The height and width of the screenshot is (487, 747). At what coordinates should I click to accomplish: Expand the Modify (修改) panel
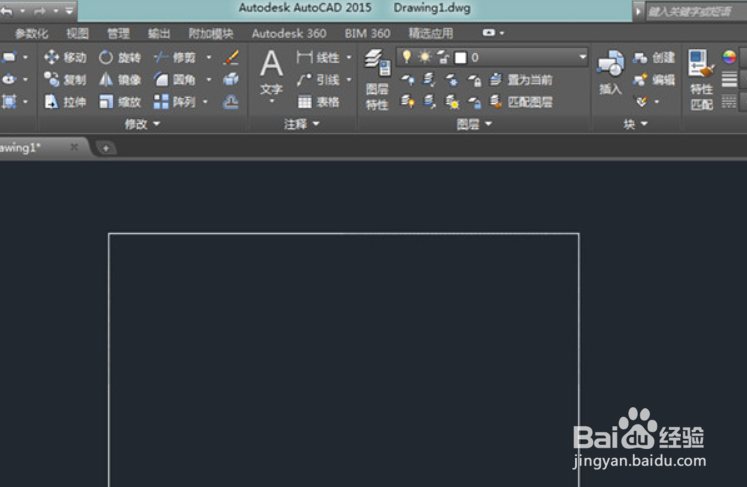(142, 124)
